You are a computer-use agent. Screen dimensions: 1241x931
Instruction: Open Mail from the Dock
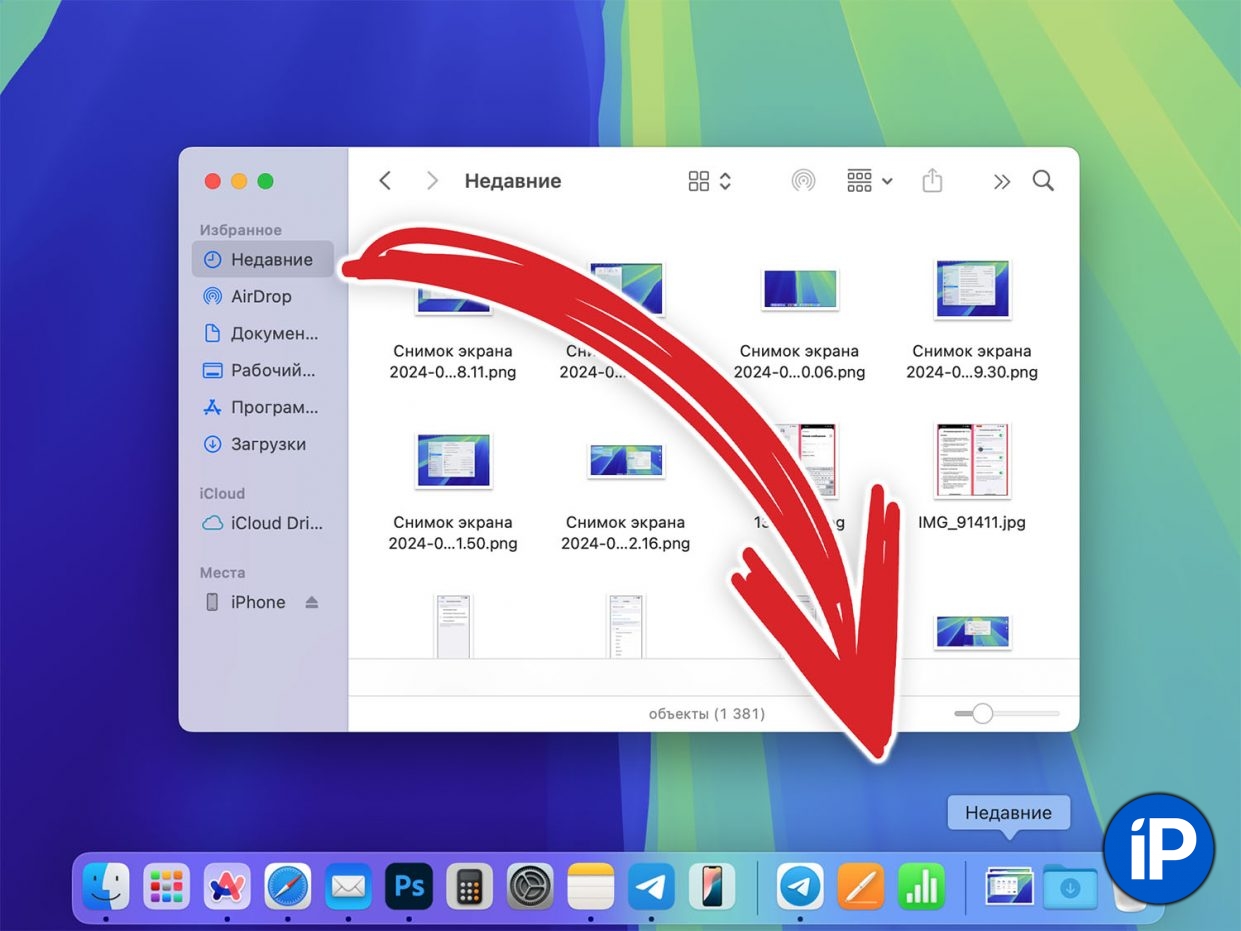(x=349, y=885)
